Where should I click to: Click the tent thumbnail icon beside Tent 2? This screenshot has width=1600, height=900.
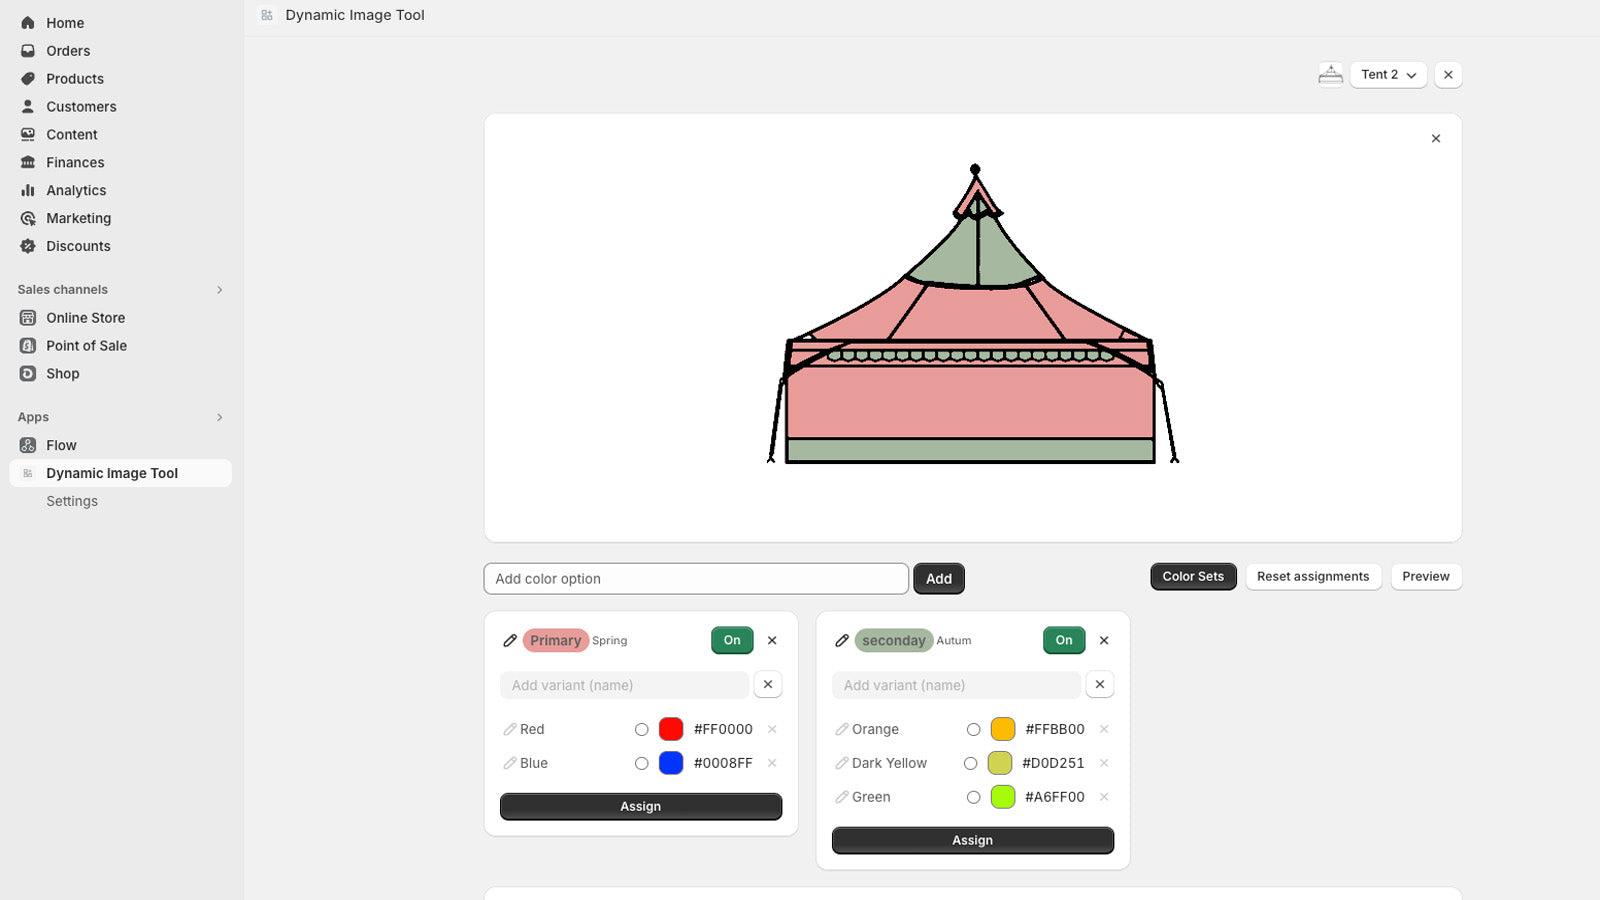[x=1330, y=74]
